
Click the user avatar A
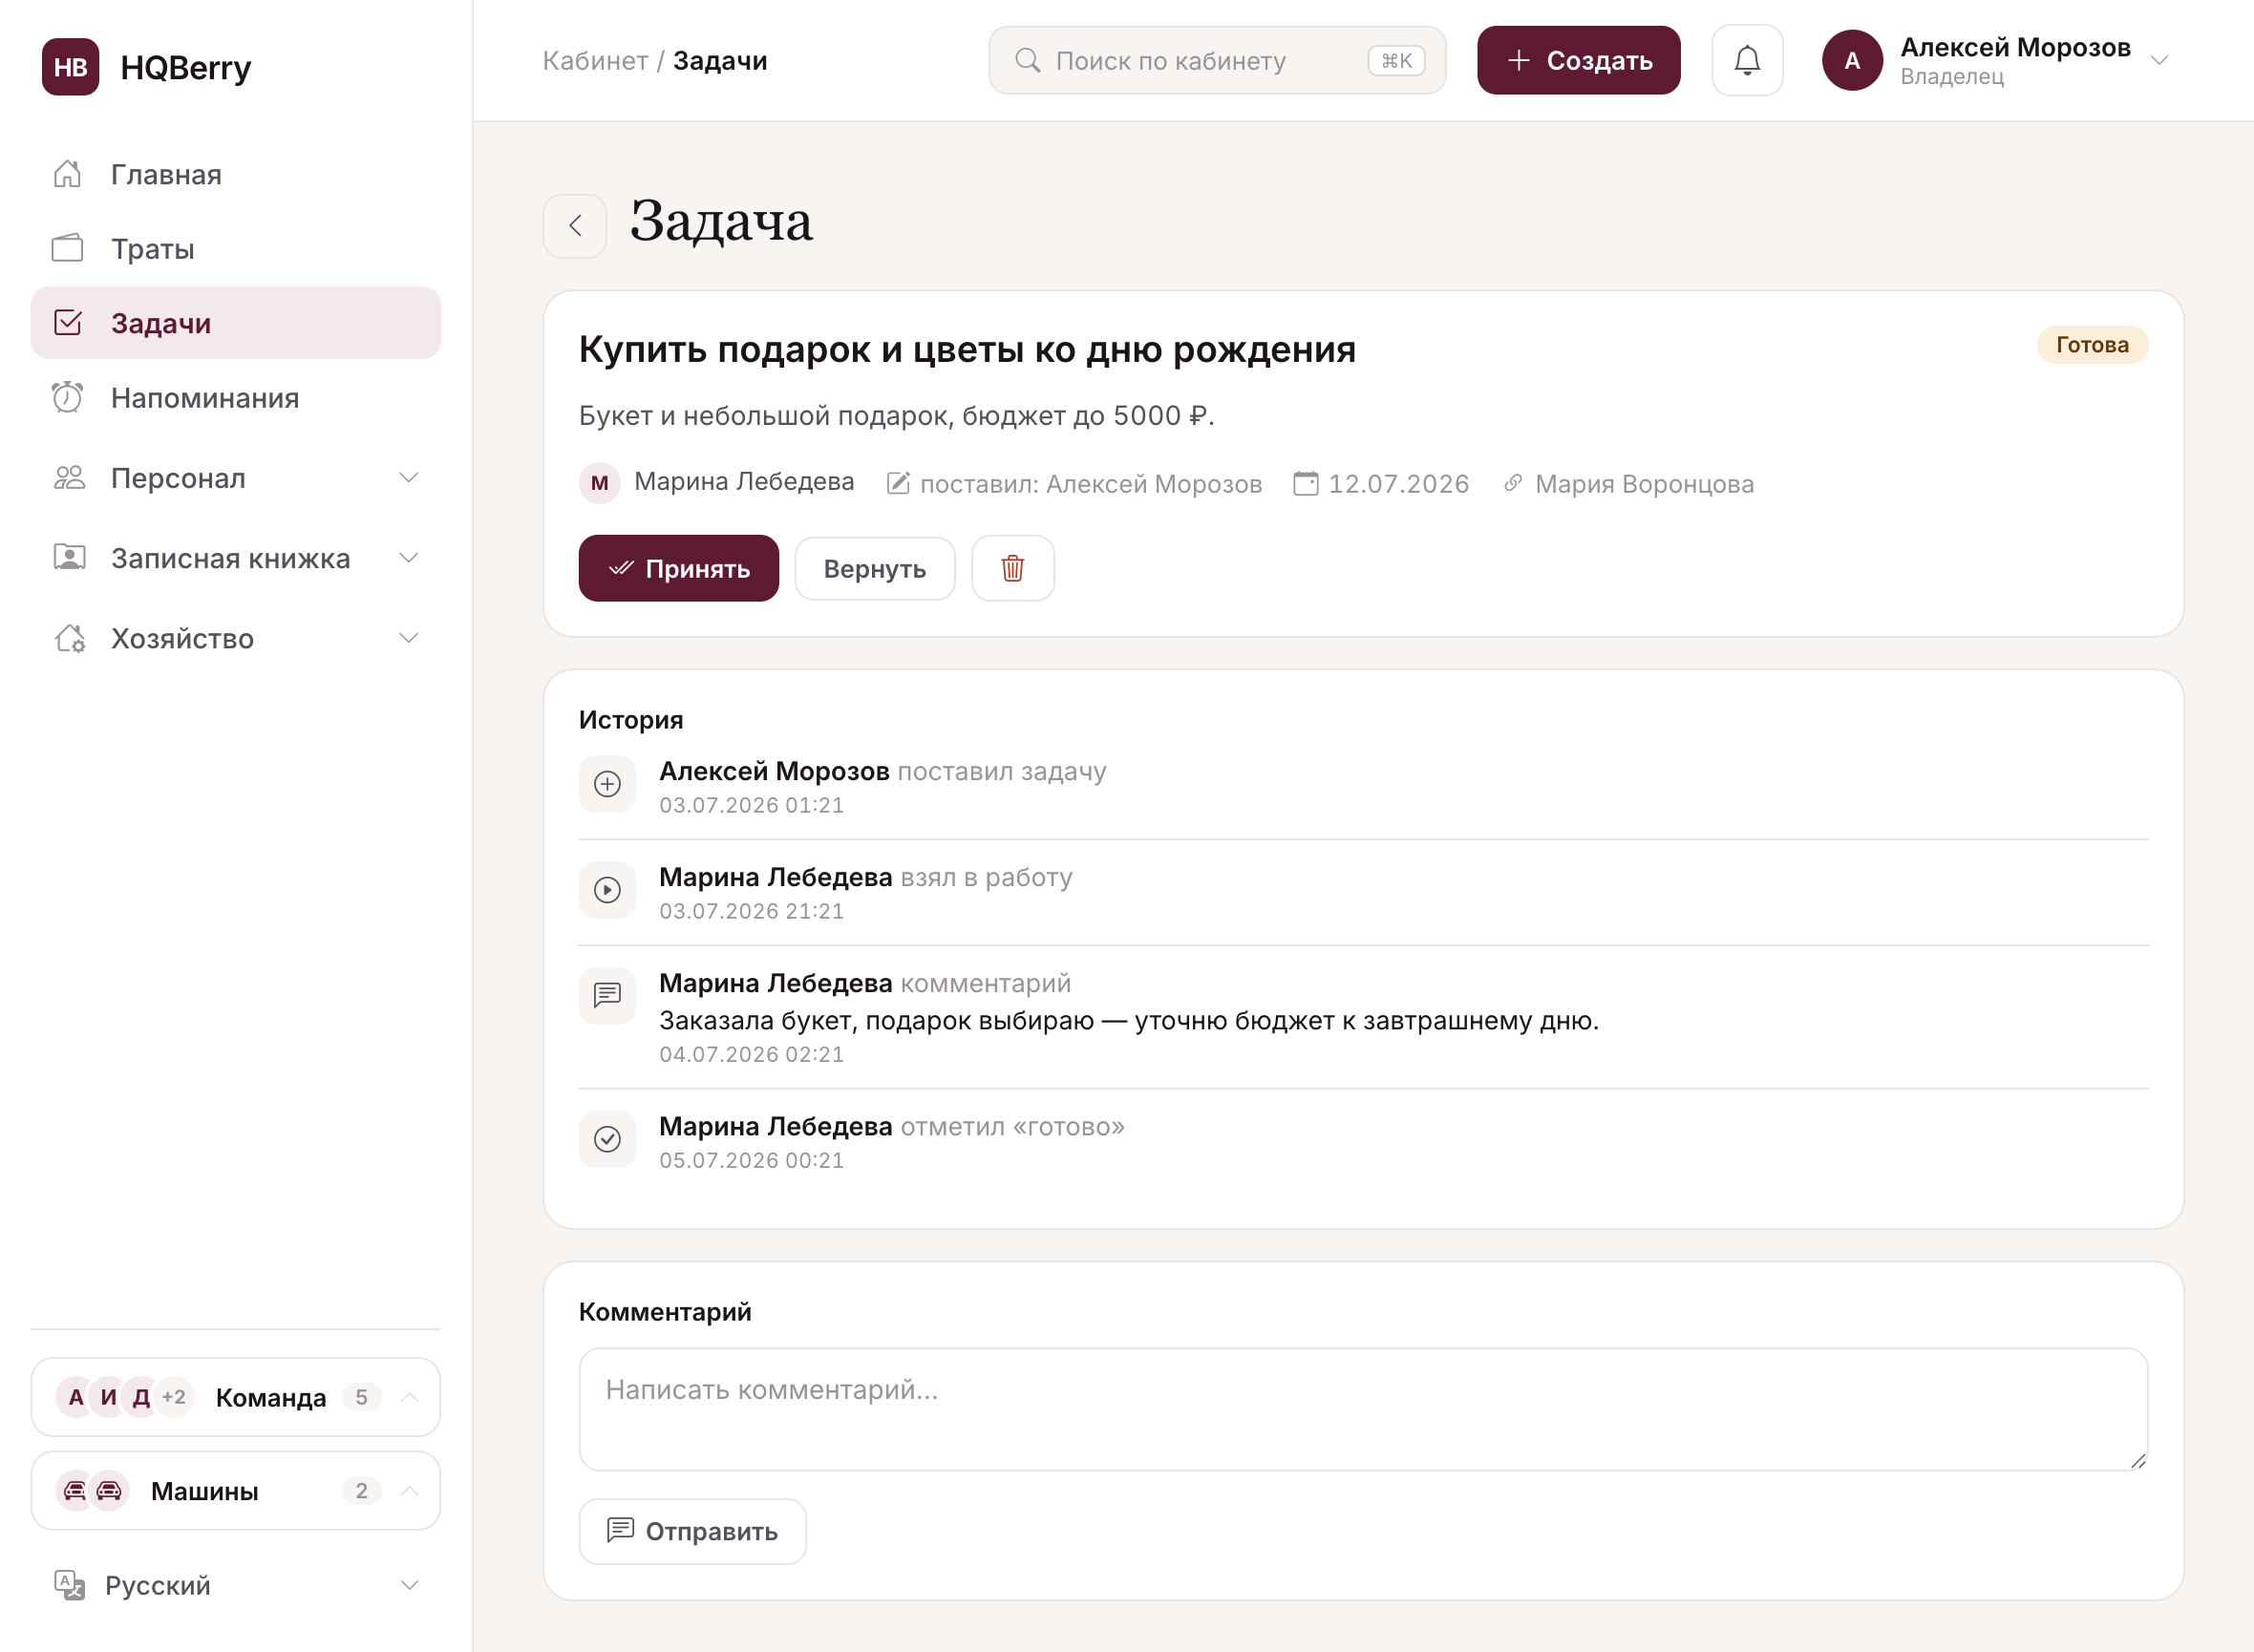tap(1851, 61)
